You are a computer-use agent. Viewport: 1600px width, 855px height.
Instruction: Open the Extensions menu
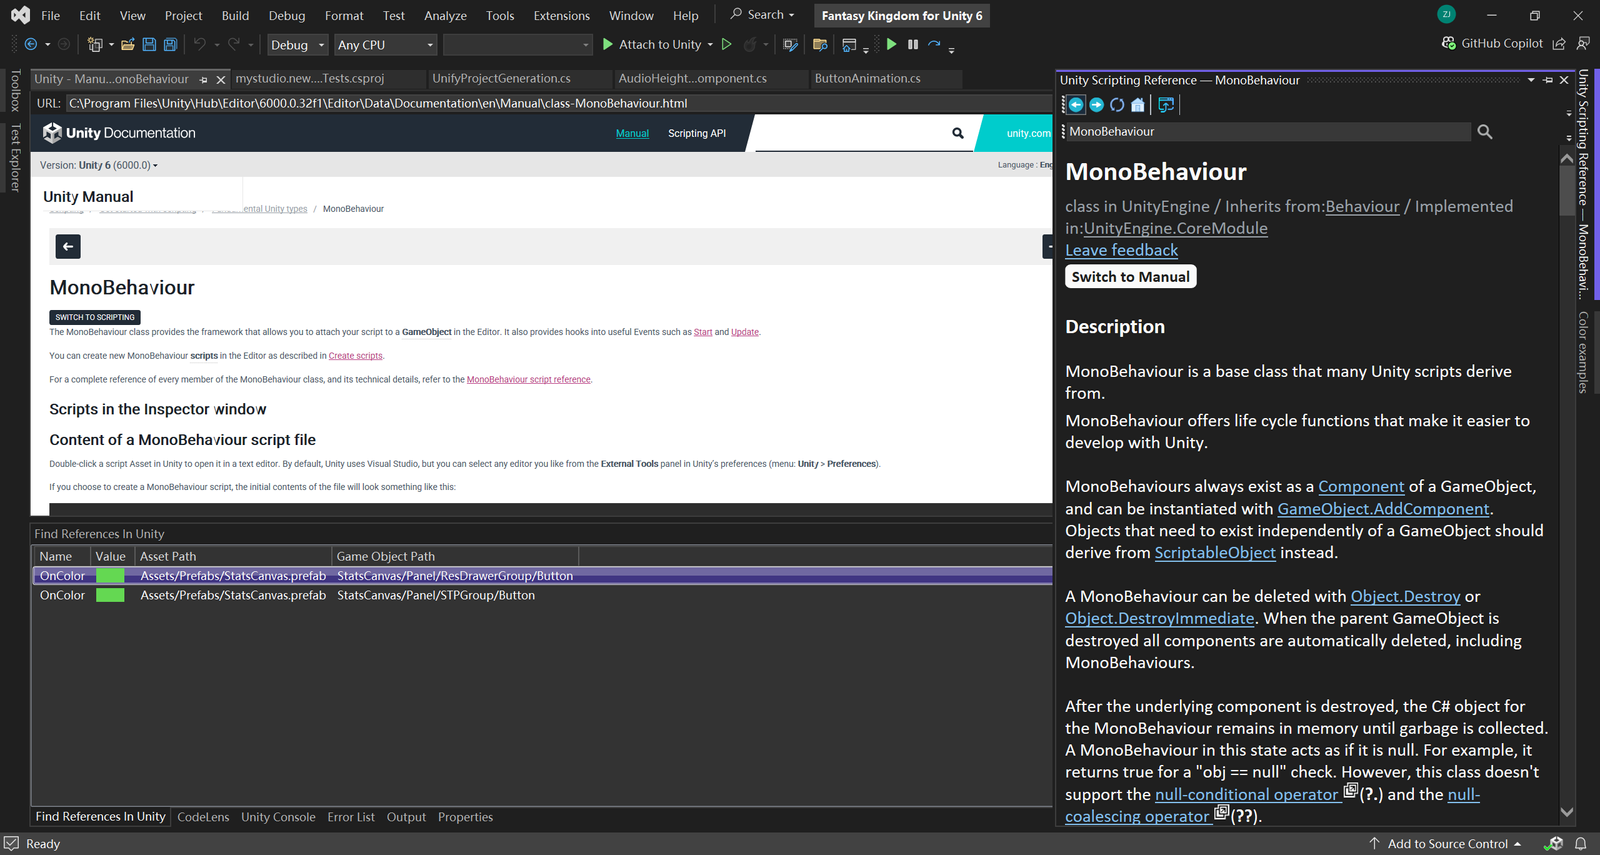[561, 16]
